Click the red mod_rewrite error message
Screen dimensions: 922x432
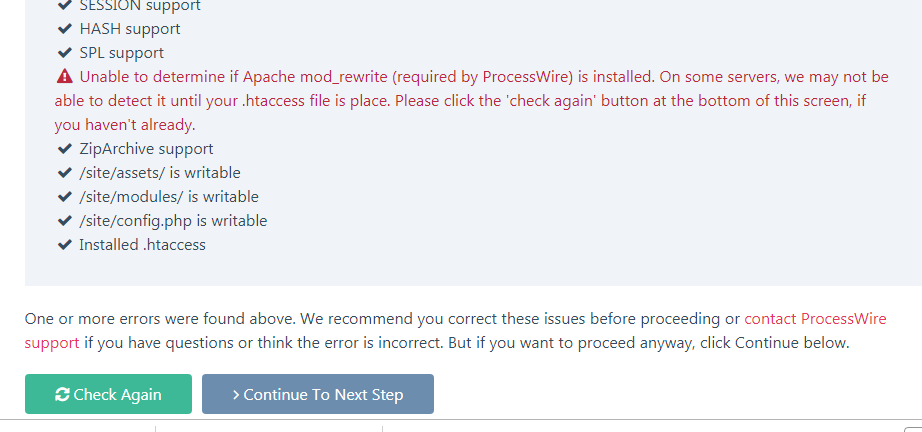470,101
